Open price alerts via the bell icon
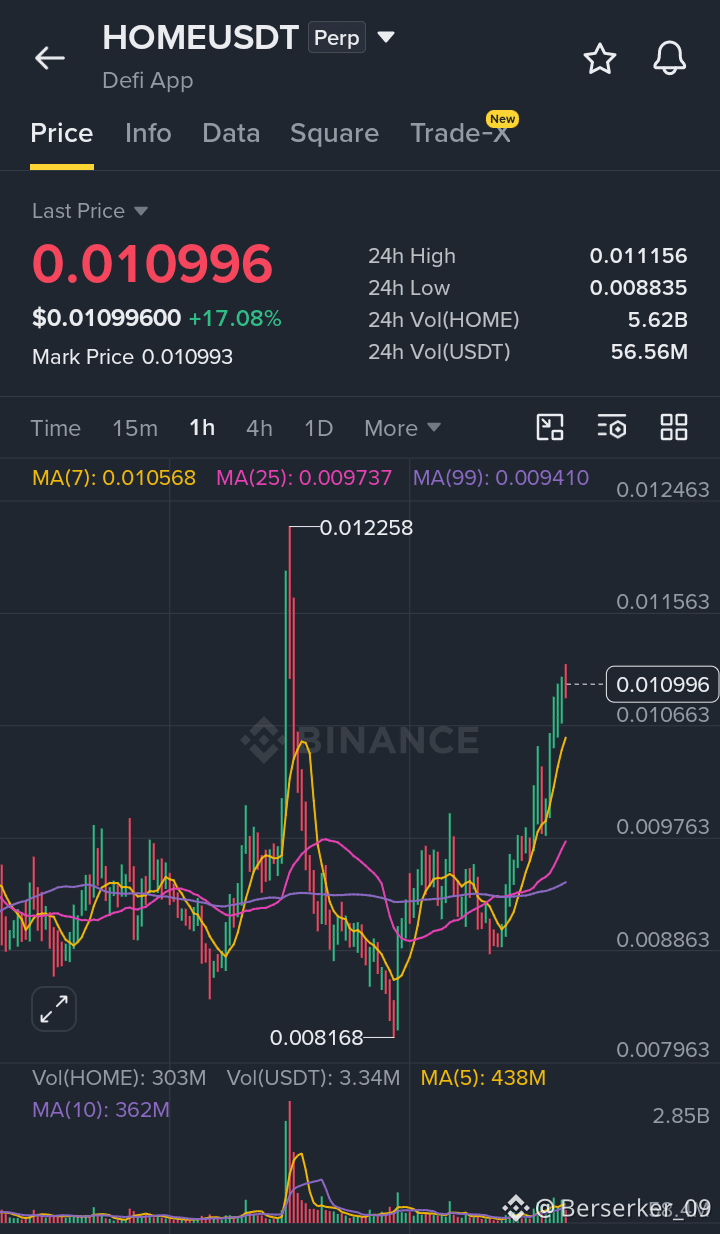This screenshot has width=720, height=1234. (x=670, y=59)
